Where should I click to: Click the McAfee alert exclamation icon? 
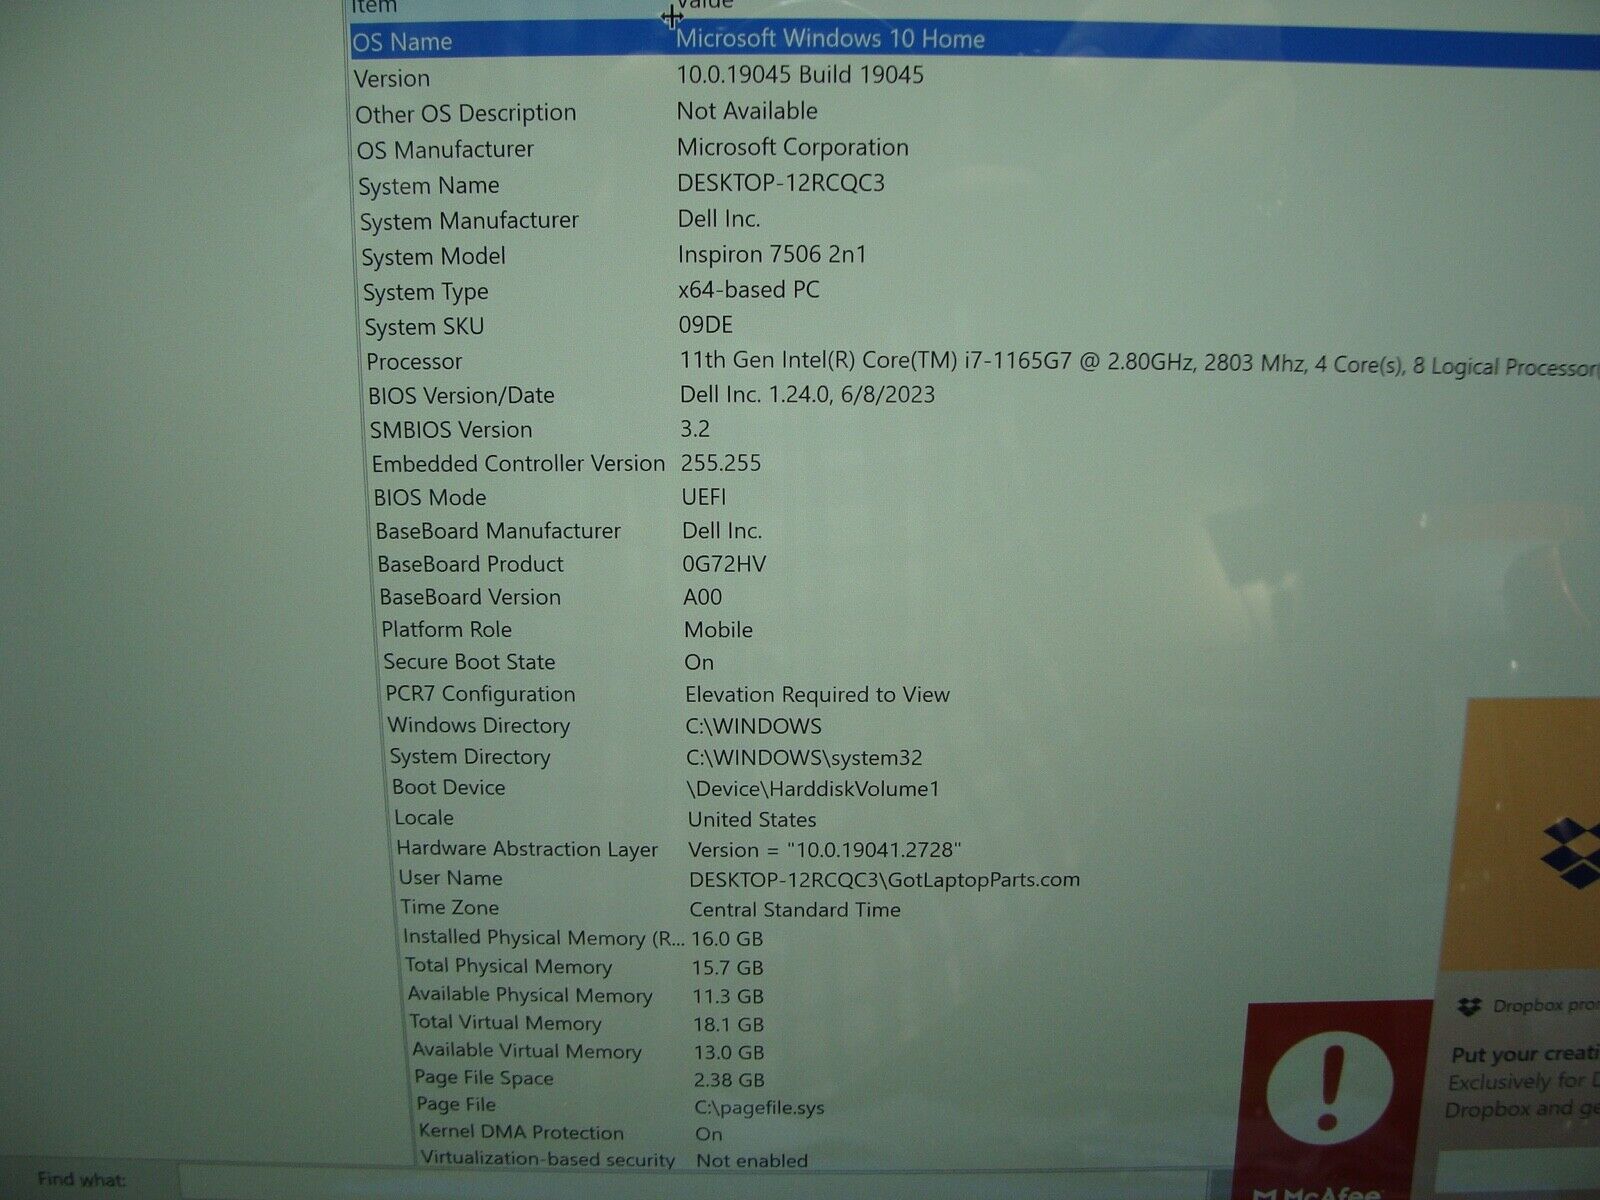pyautogui.click(x=1329, y=1089)
